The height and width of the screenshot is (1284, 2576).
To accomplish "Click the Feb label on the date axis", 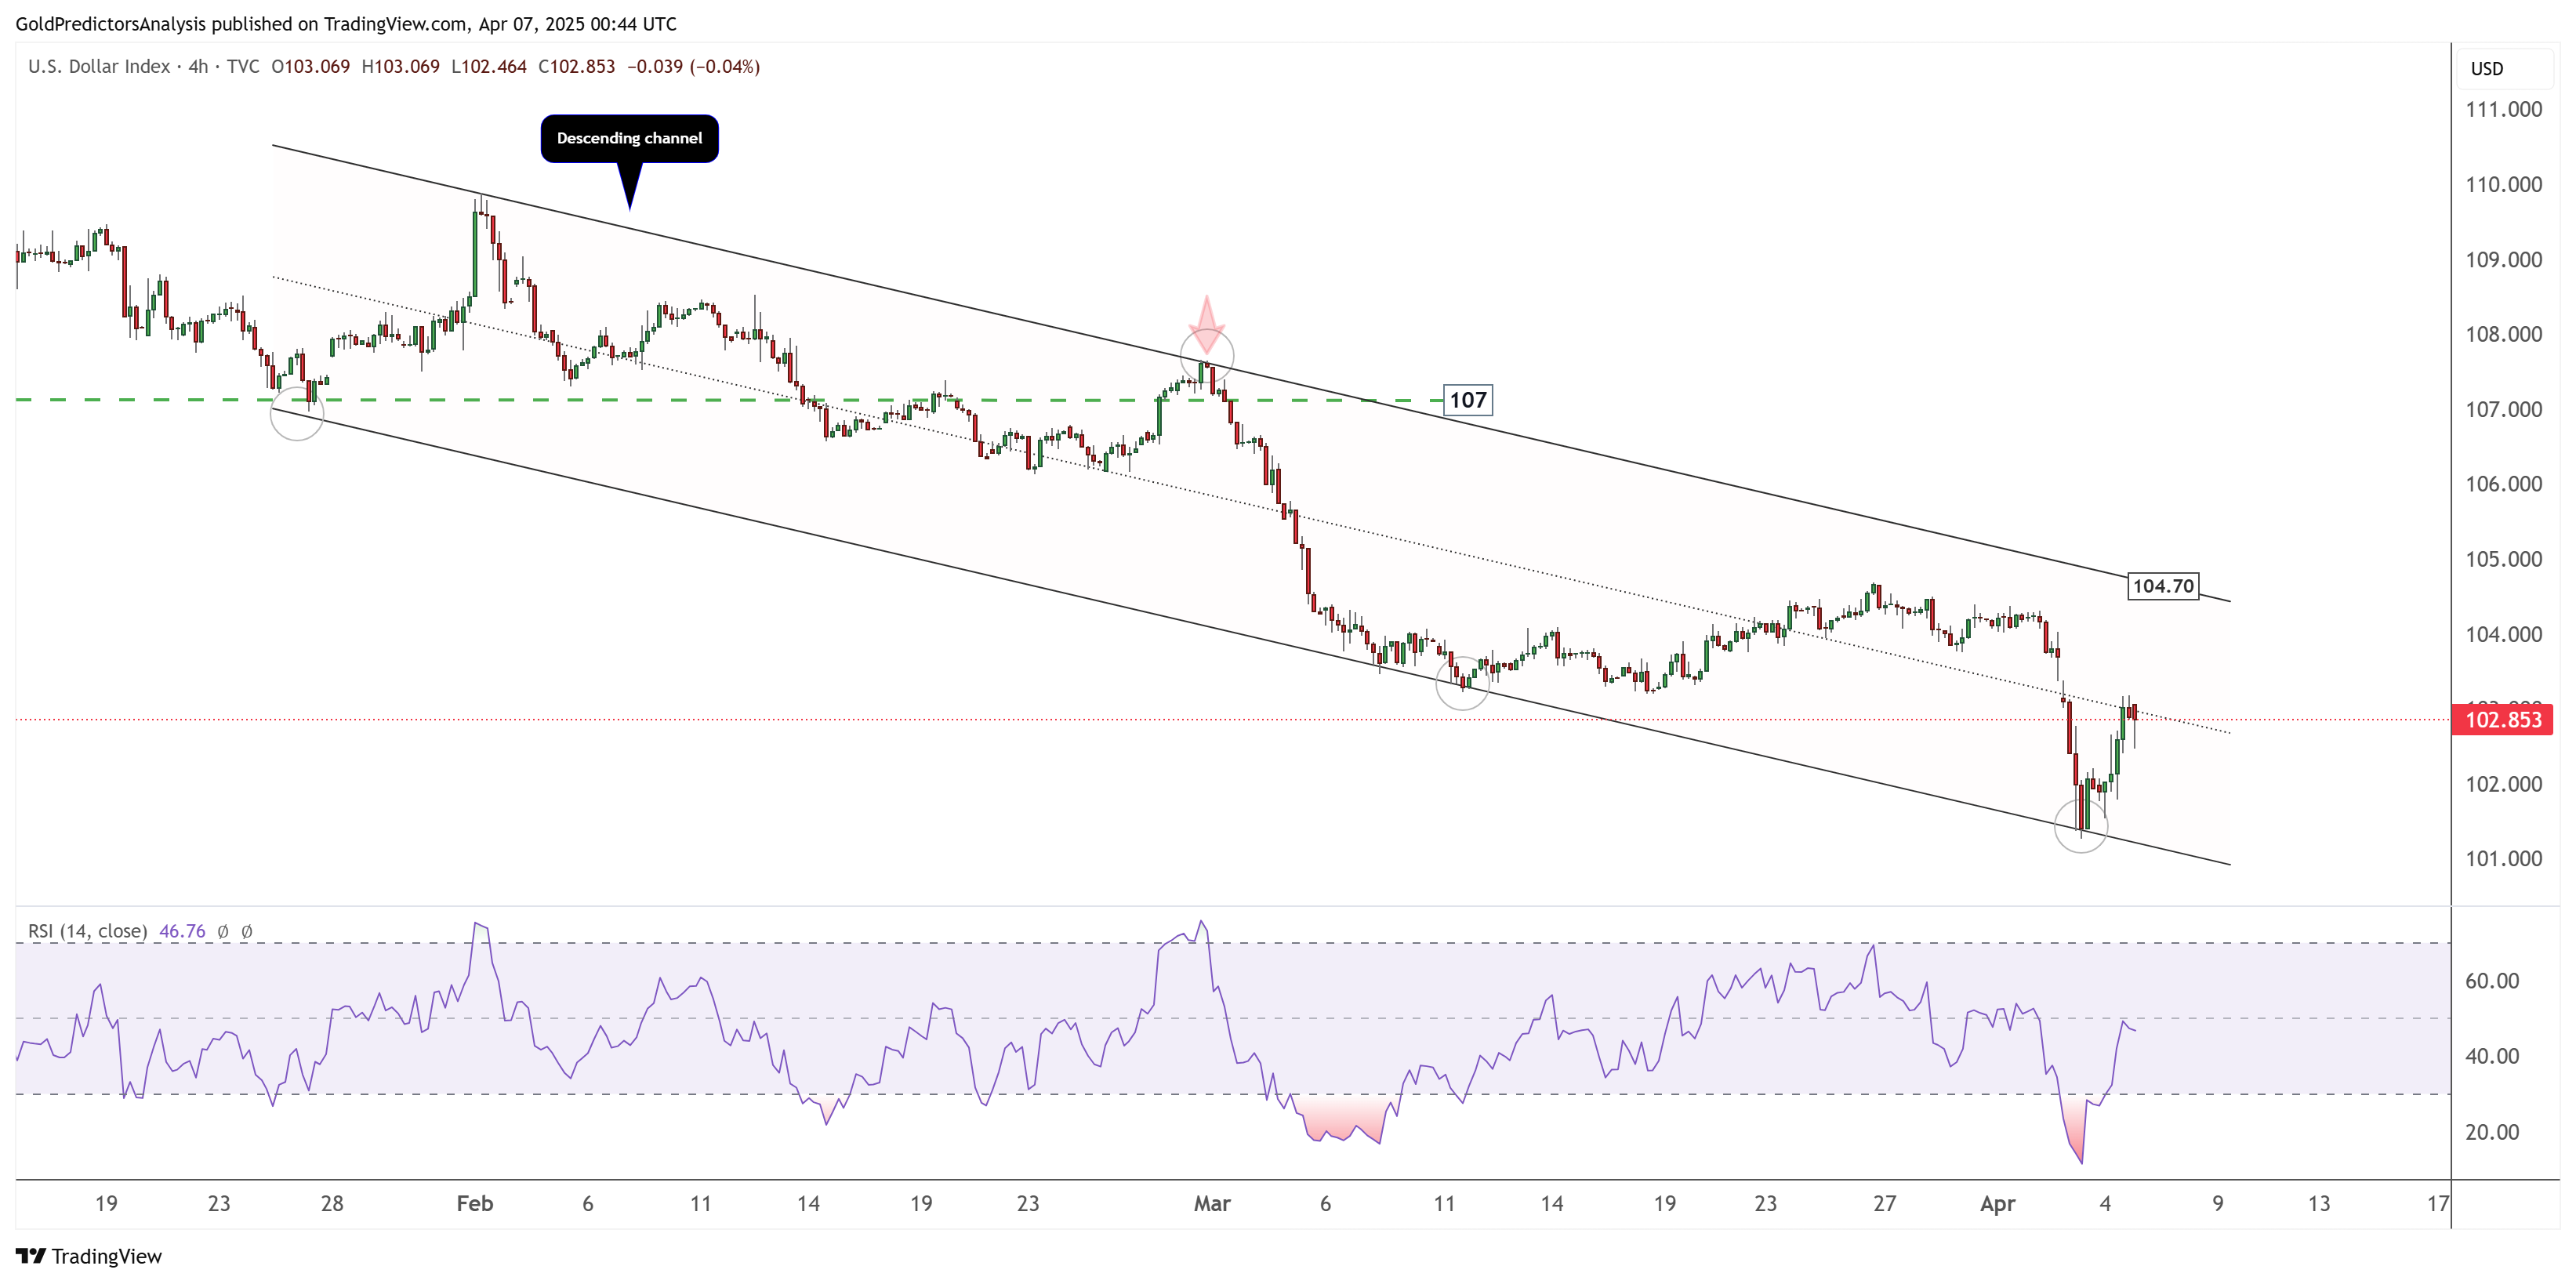I will (x=474, y=1204).
